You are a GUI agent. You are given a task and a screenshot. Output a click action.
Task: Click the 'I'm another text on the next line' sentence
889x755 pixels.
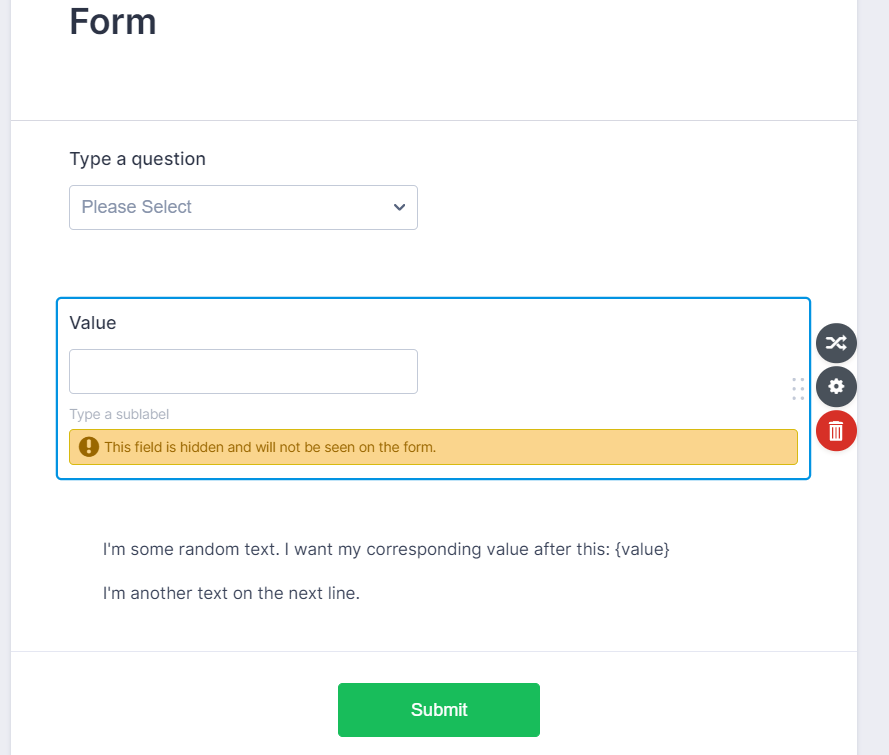(231, 593)
